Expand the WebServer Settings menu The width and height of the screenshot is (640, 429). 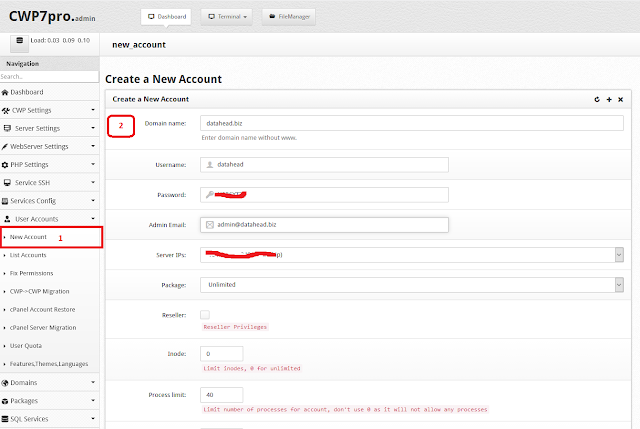click(49, 146)
